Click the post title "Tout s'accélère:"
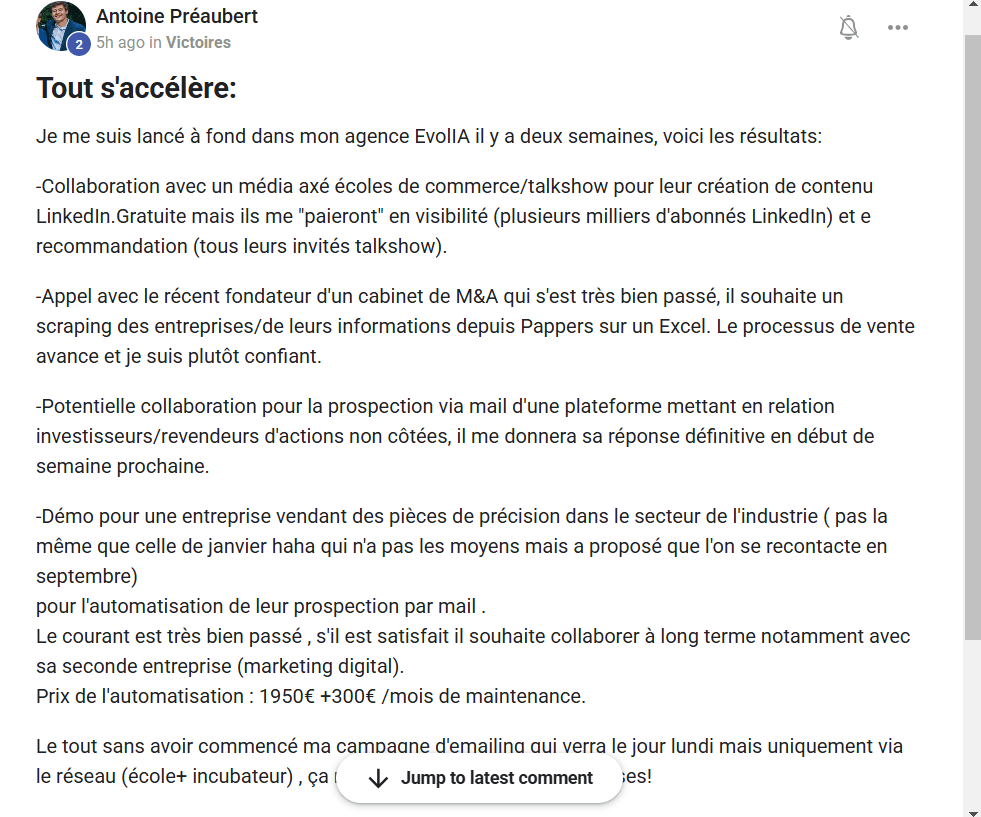981x817 pixels. (x=136, y=88)
